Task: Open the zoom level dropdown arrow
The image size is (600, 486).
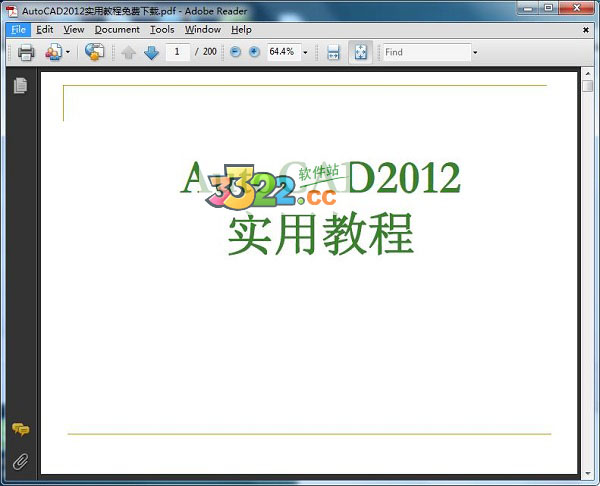Action: point(305,52)
